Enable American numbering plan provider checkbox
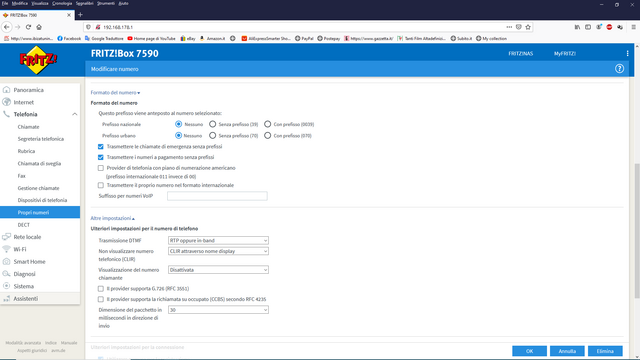Viewport: 640px width, 360px height. coord(101,168)
